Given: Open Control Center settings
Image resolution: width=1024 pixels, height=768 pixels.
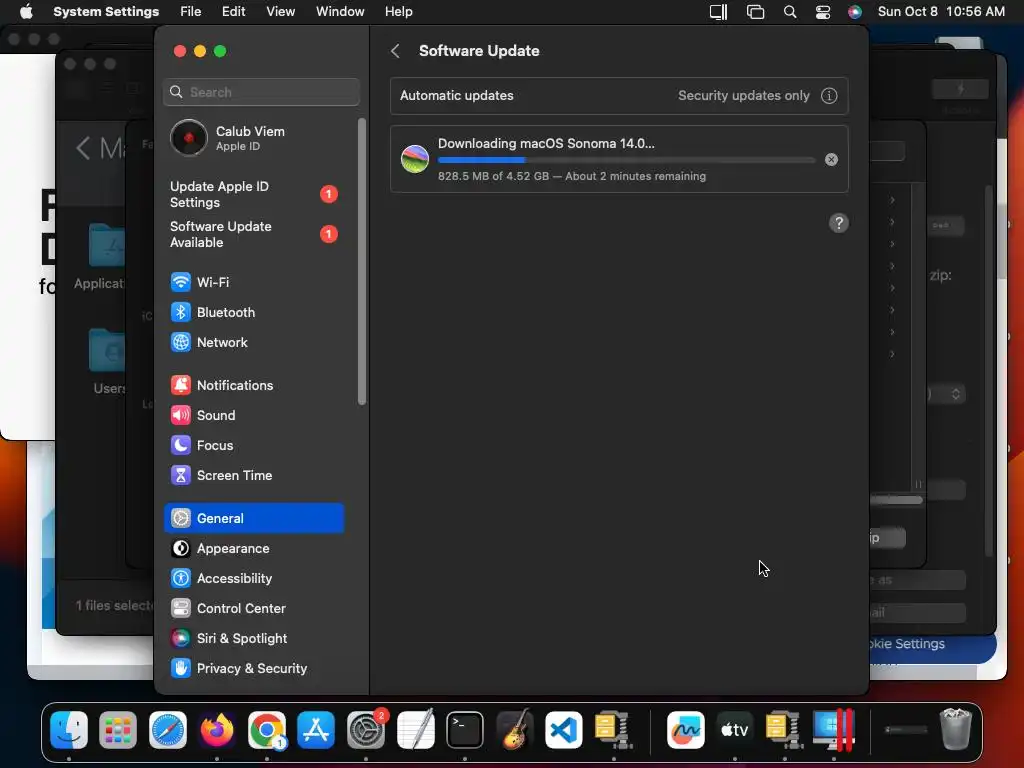Looking at the screenshot, I should 253,609.
